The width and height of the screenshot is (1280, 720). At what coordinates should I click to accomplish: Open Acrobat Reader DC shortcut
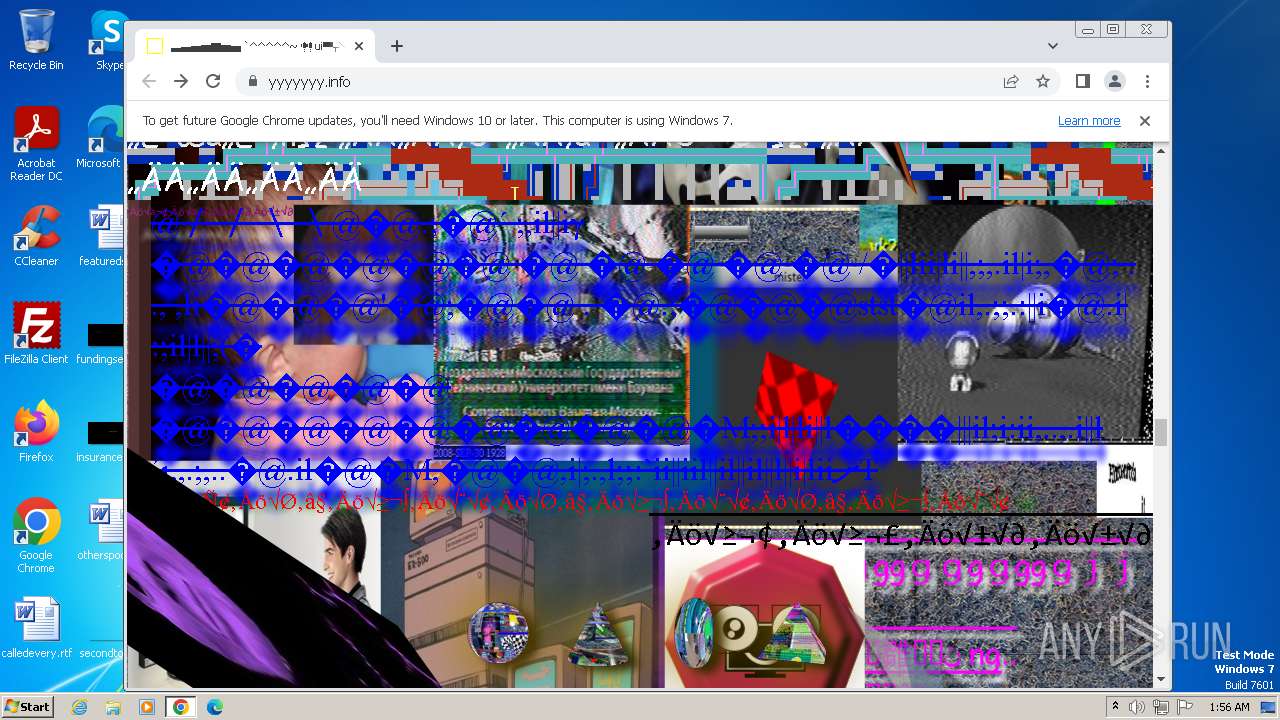tap(36, 144)
